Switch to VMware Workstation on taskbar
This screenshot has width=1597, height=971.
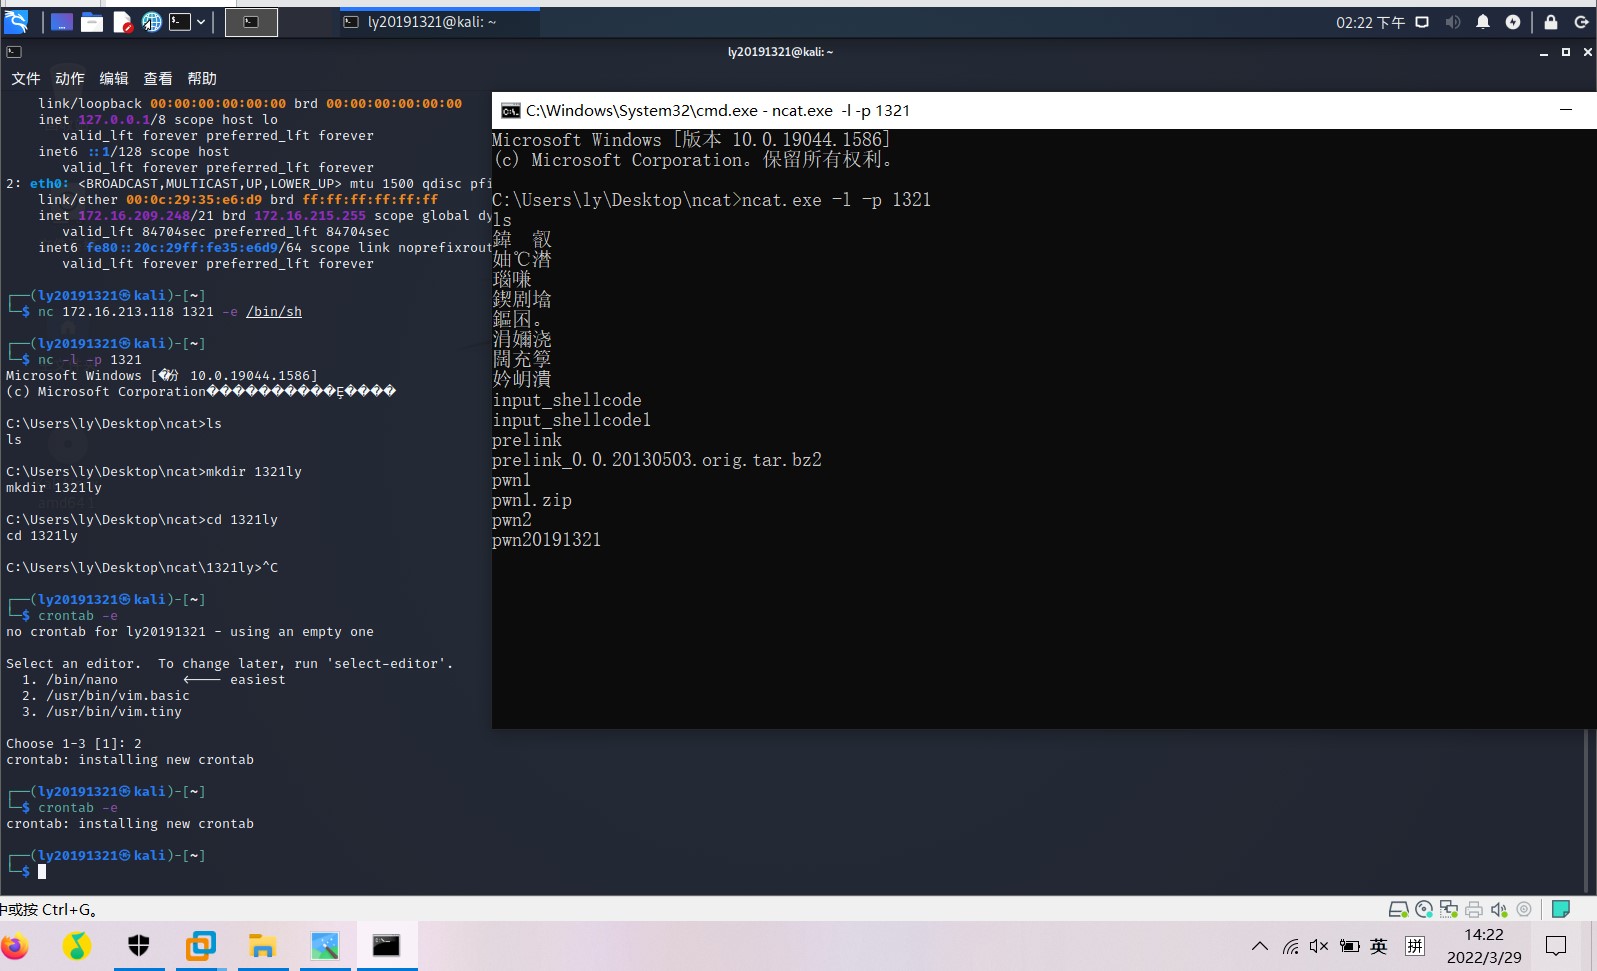(201, 946)
